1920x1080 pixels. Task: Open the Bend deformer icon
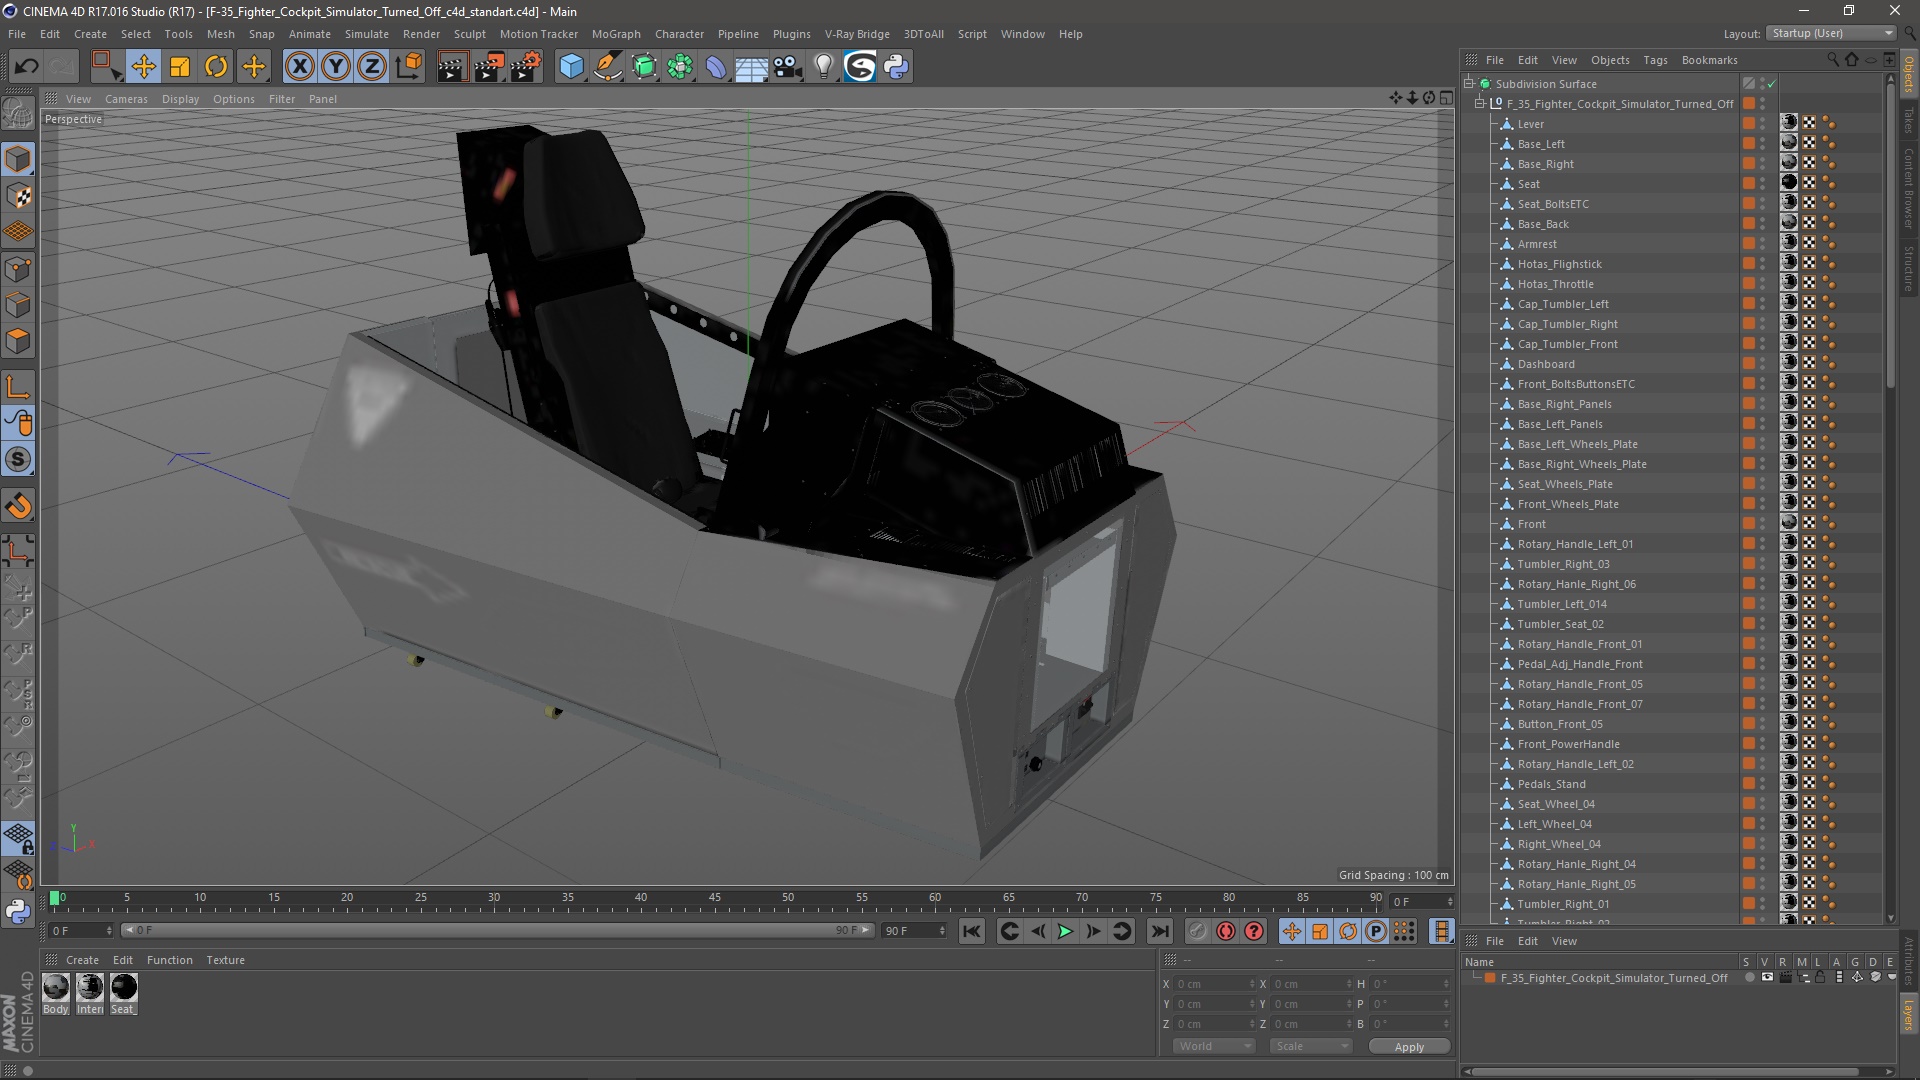716,67
